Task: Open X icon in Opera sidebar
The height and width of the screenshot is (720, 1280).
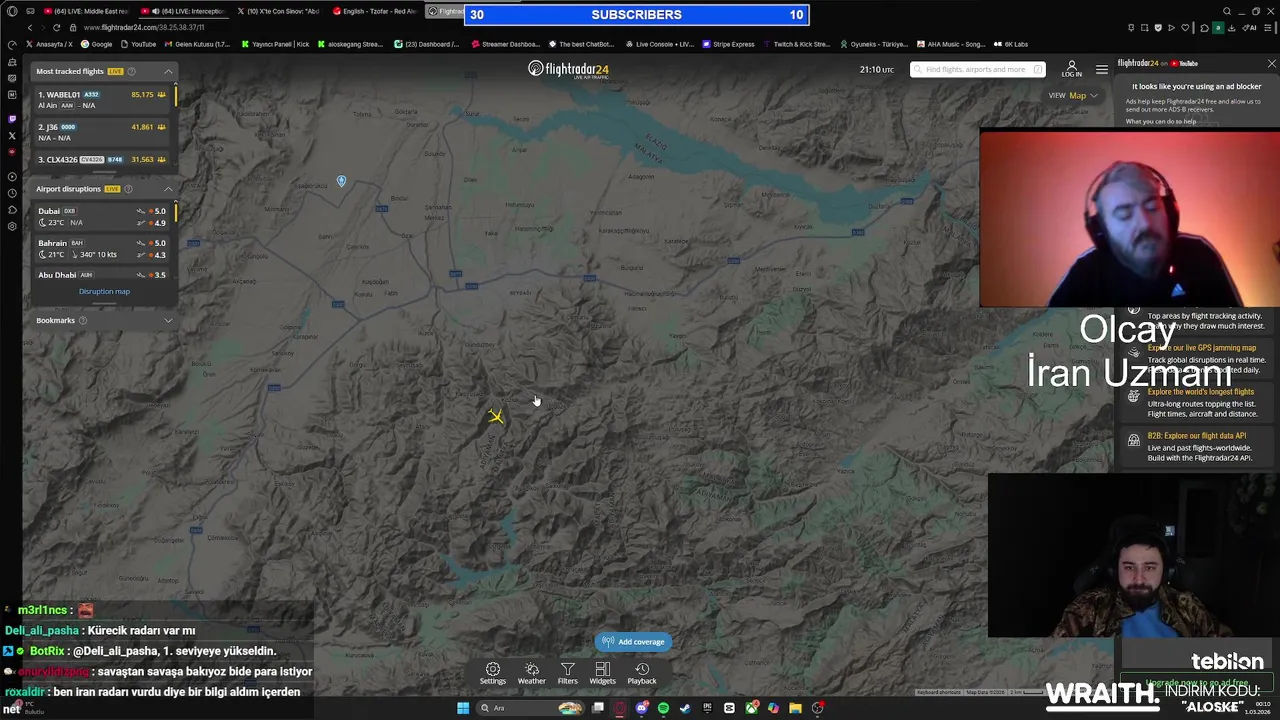Action: pos(12,135)
